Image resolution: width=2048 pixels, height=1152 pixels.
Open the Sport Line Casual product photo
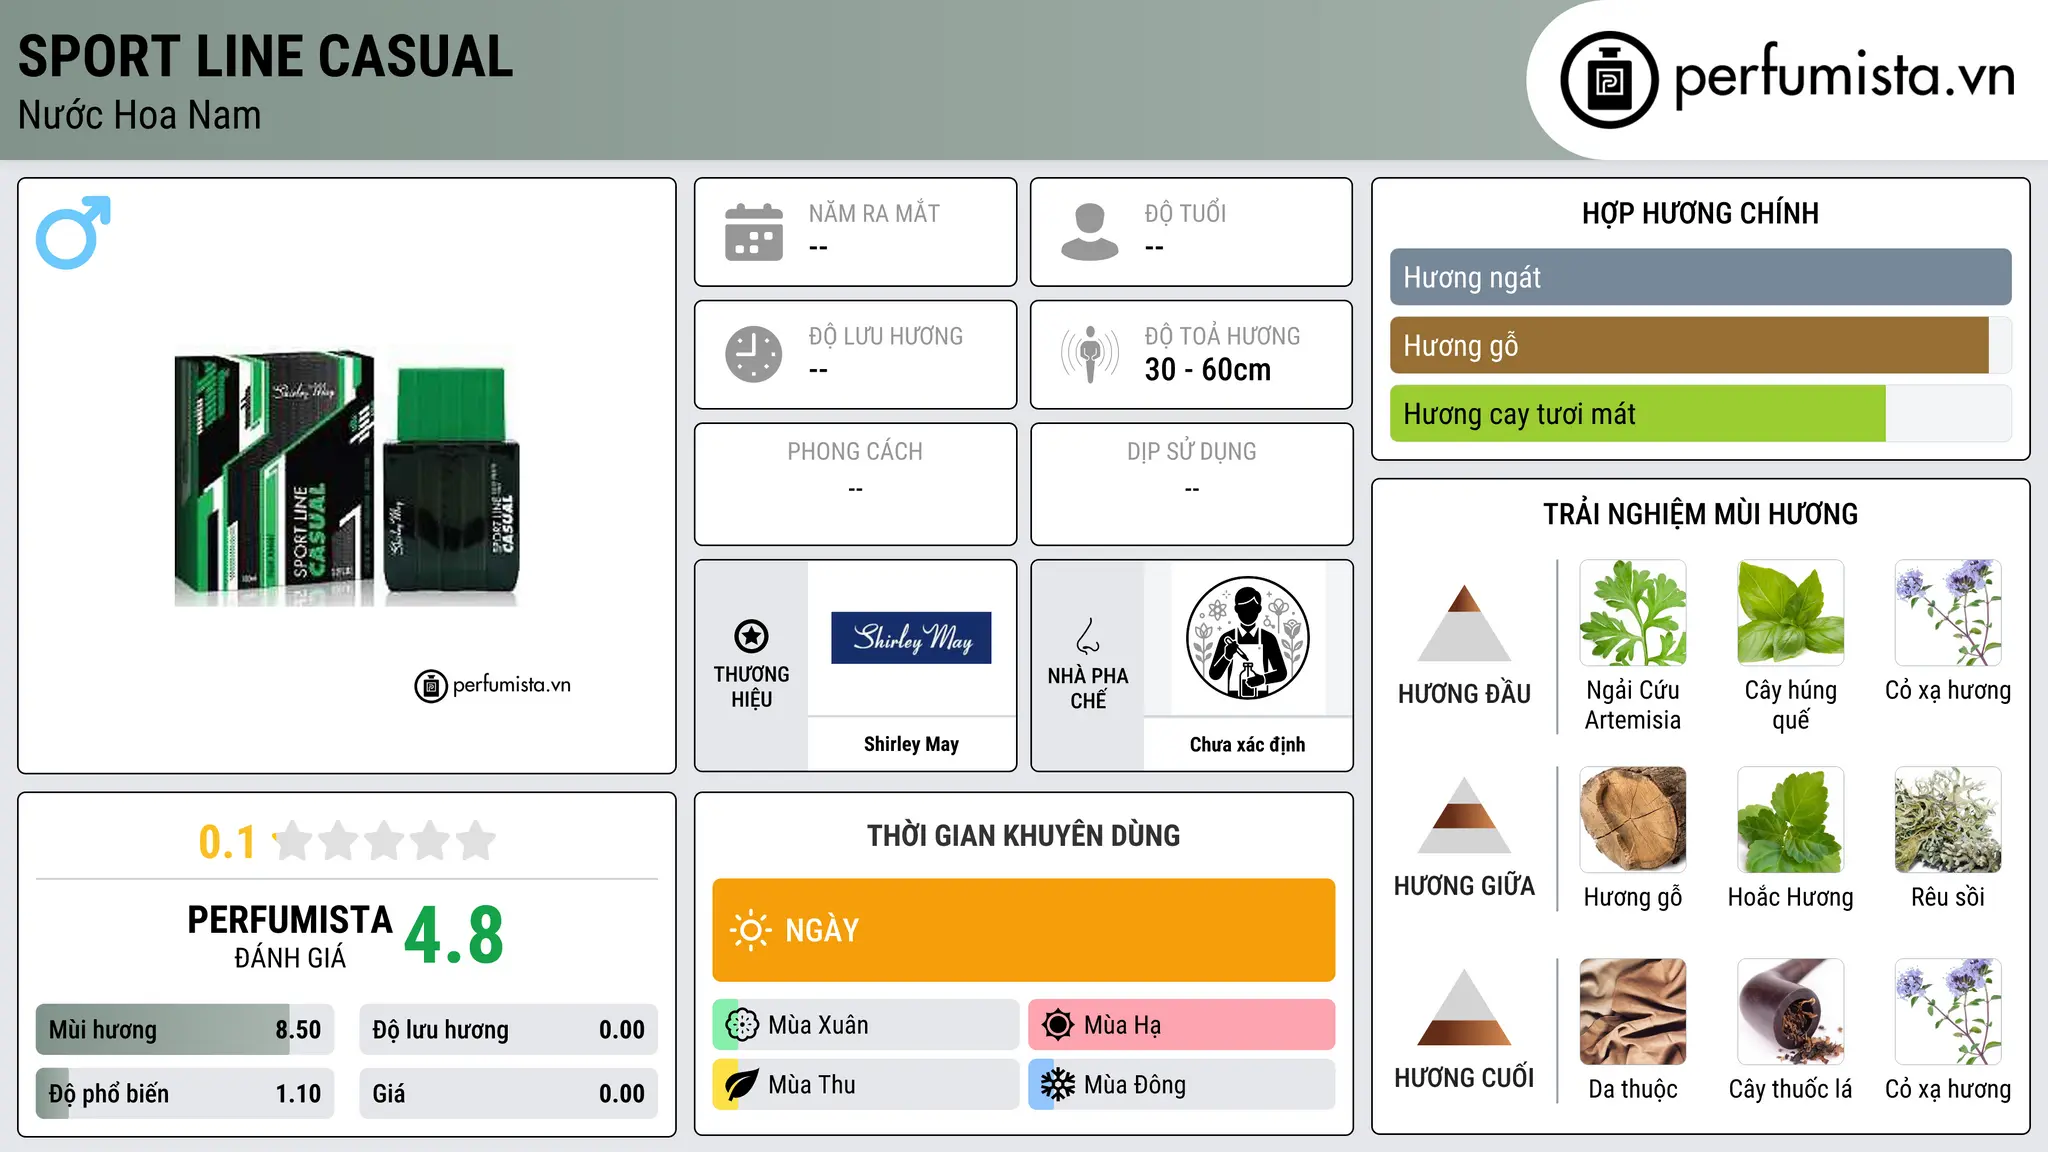point(347,476)
